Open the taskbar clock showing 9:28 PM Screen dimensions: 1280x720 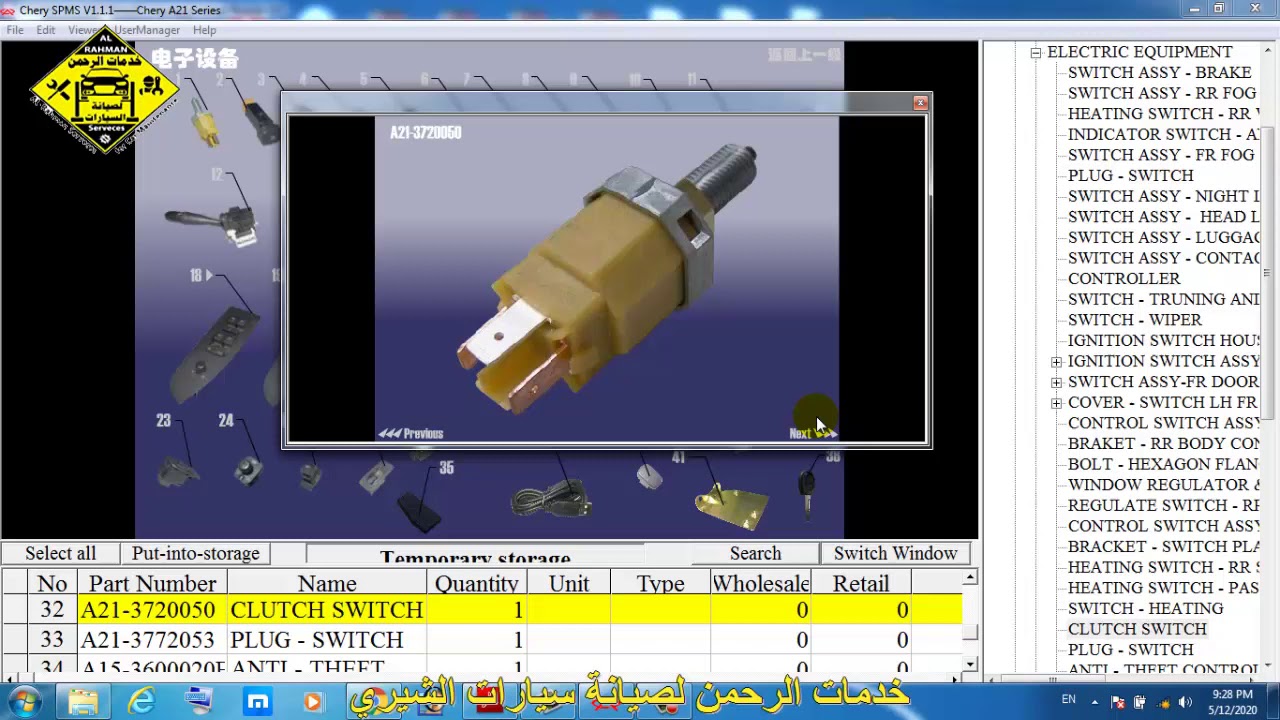click(x=1231, y=702)
